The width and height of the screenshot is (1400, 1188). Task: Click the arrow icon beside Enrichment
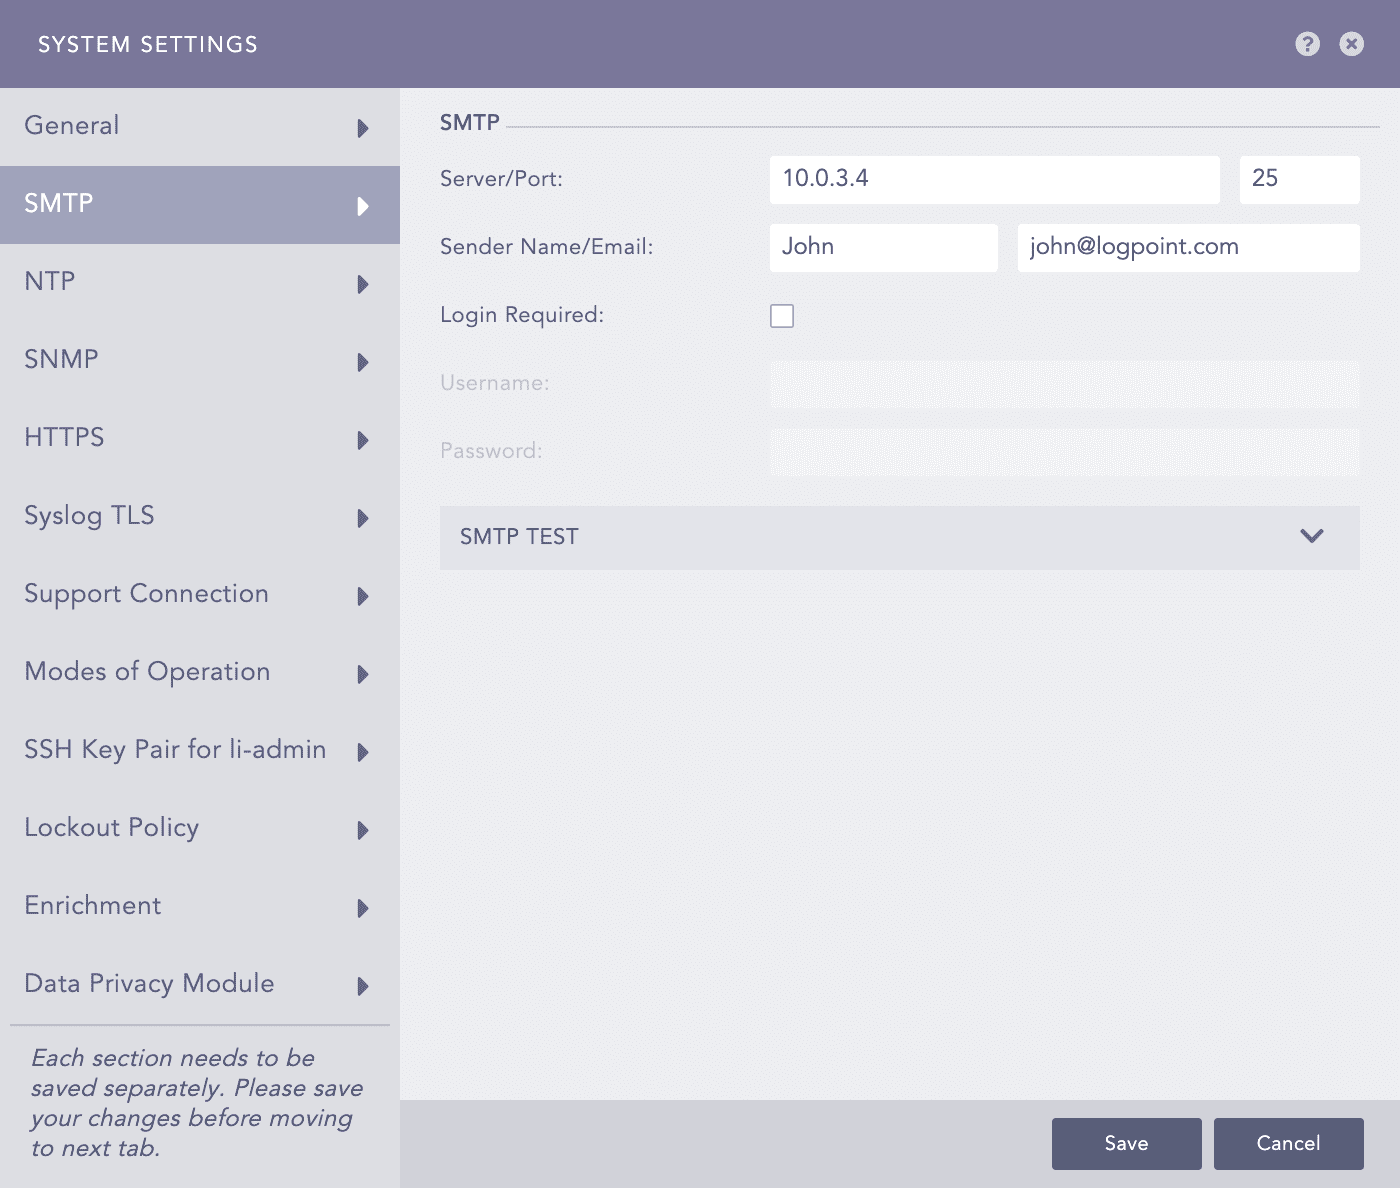[x=362, y=908]
